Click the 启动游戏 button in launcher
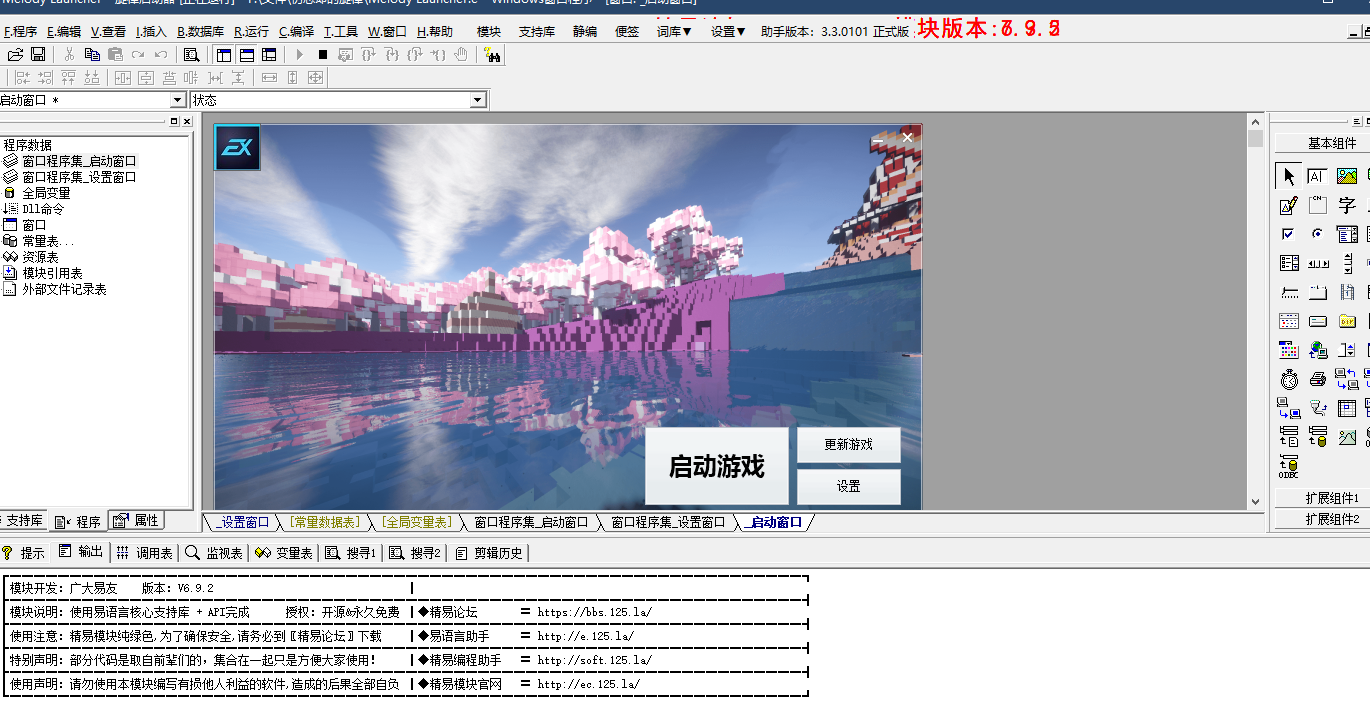Image resolution: width=1370 pixels, height=720 pixels. click(716, 466)
